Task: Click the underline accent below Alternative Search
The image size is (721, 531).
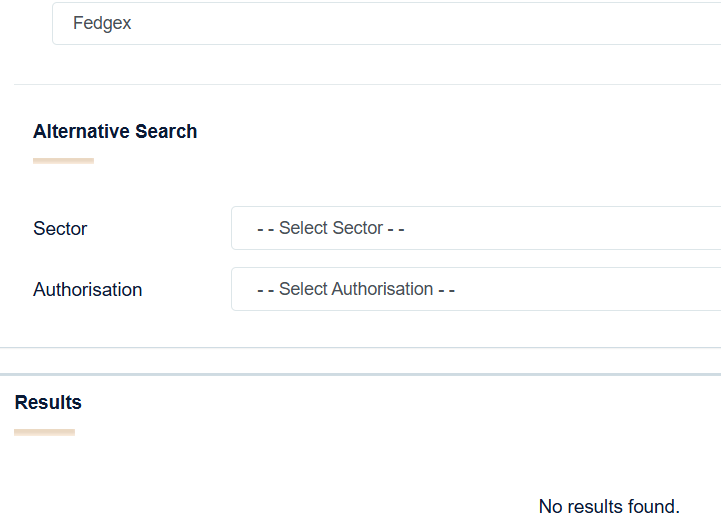Action: [63, 160]
